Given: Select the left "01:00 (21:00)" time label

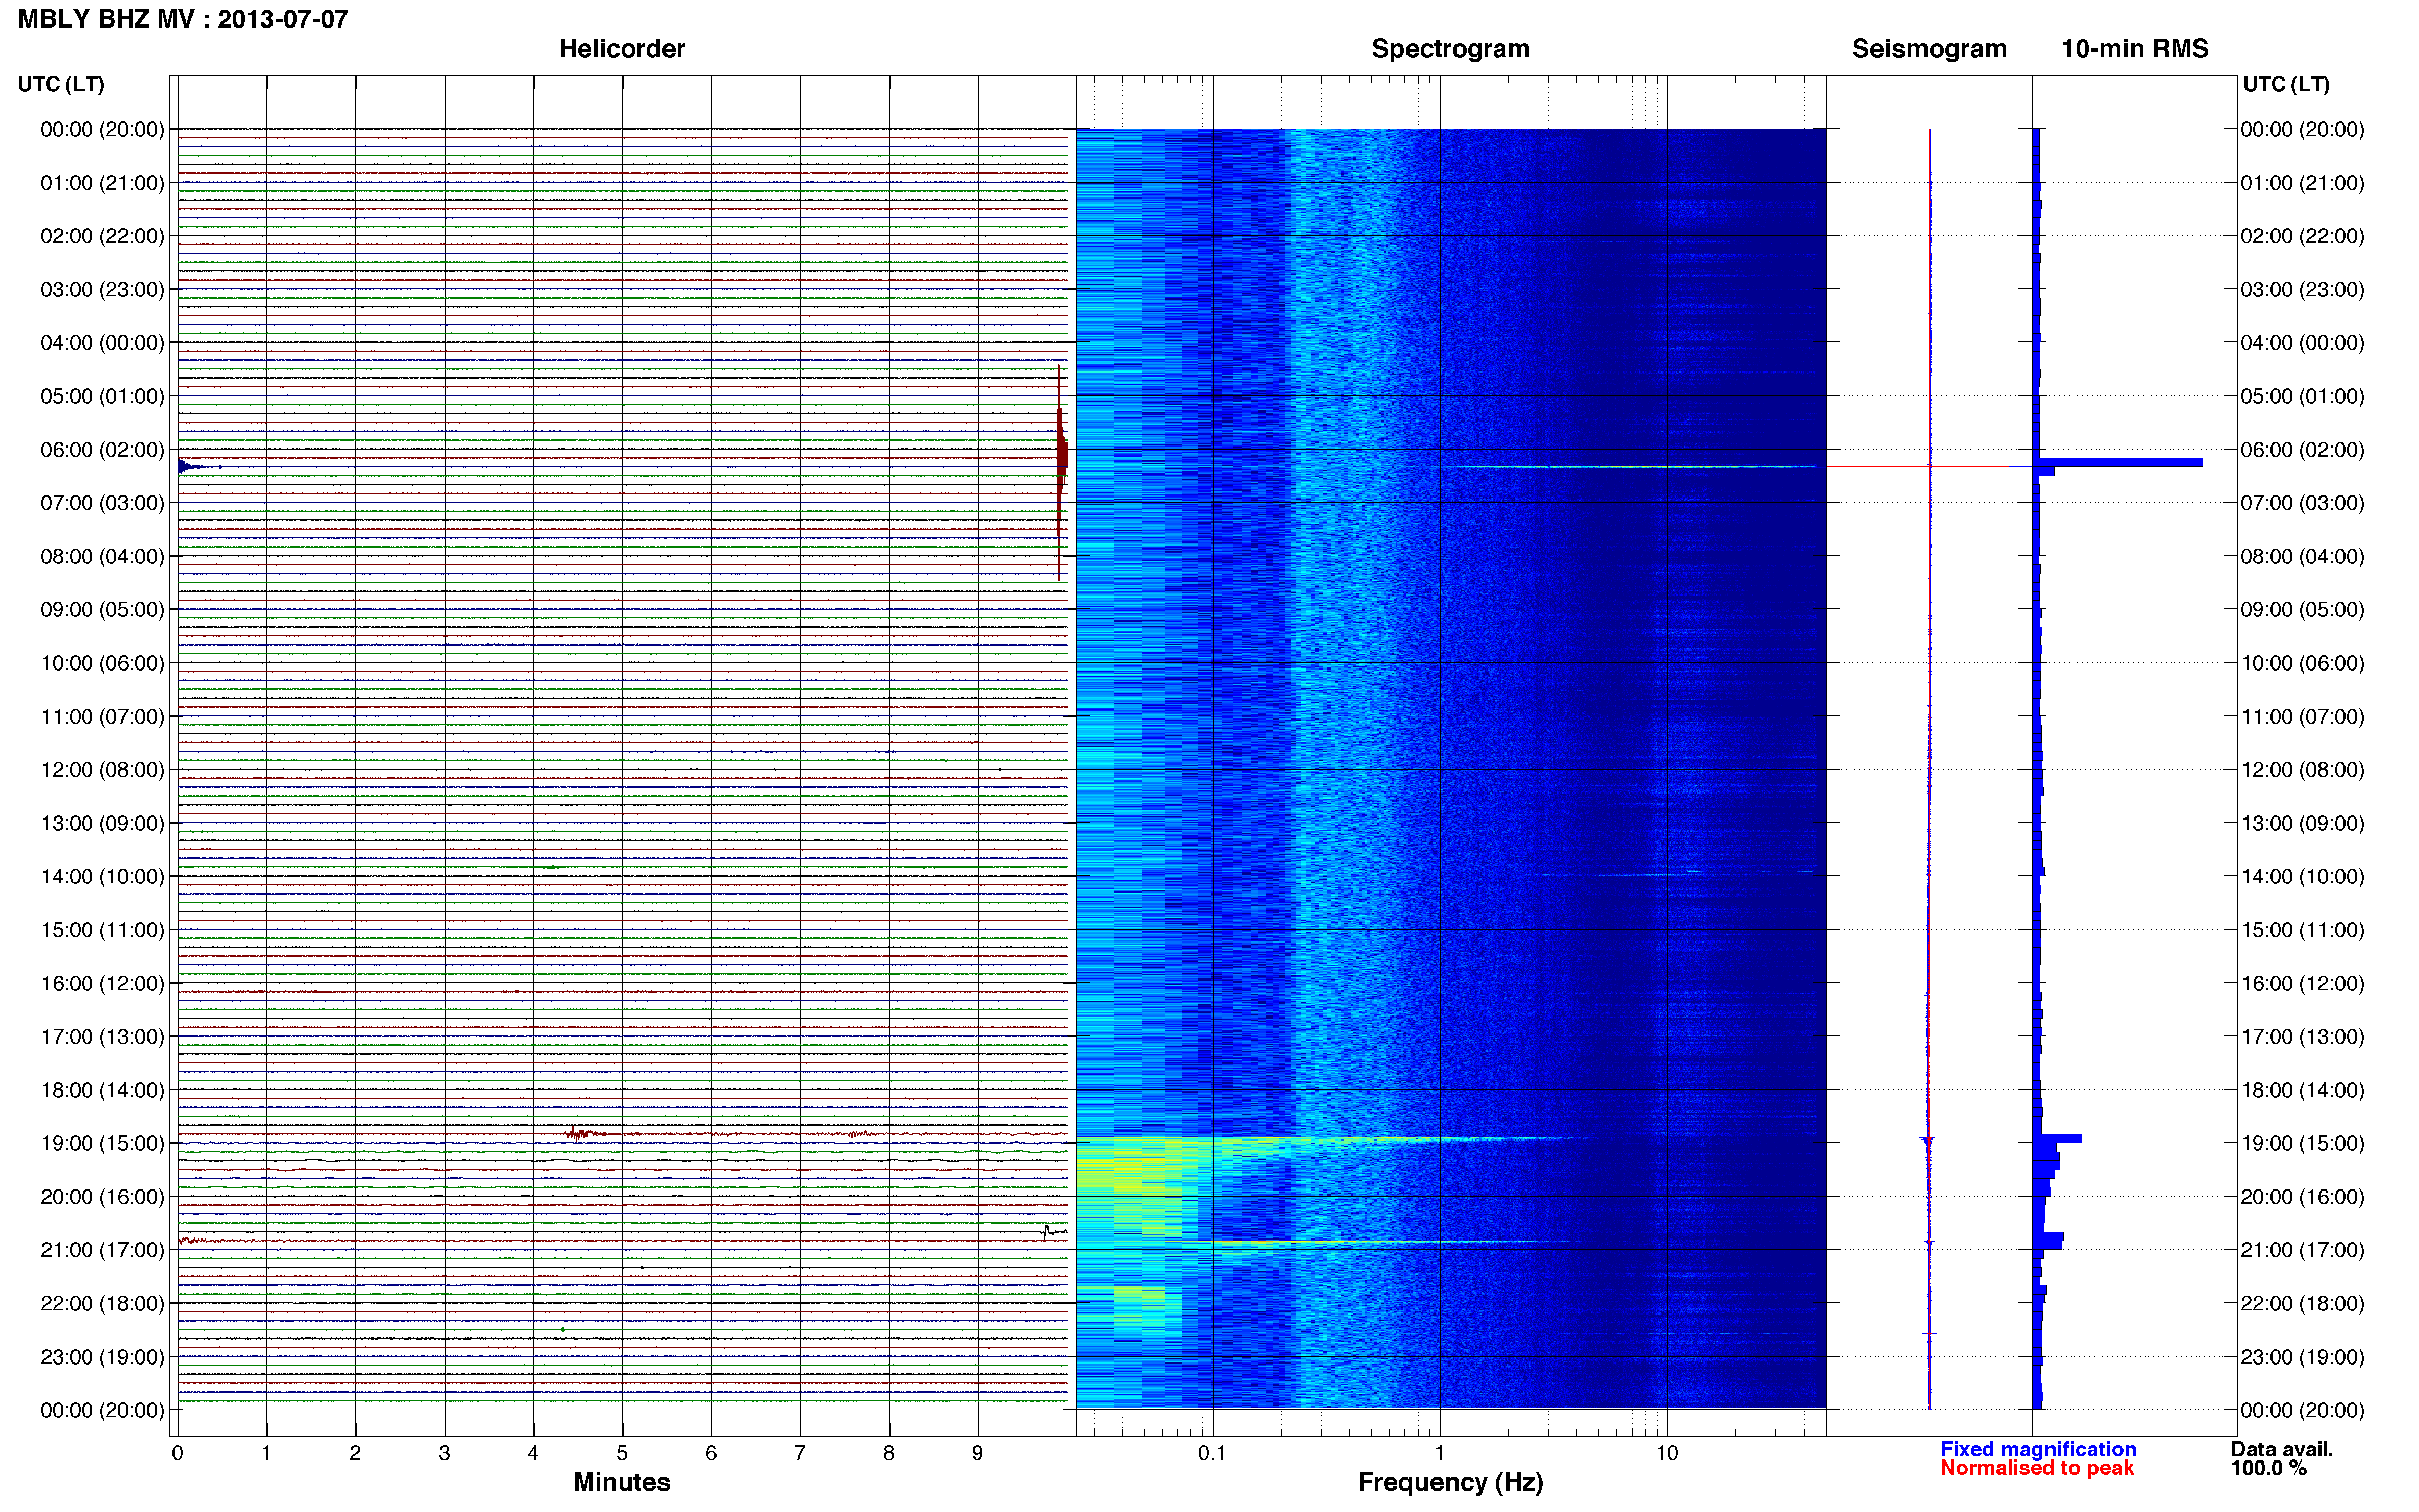Looking at the screenshot, I should coord(102,183).
